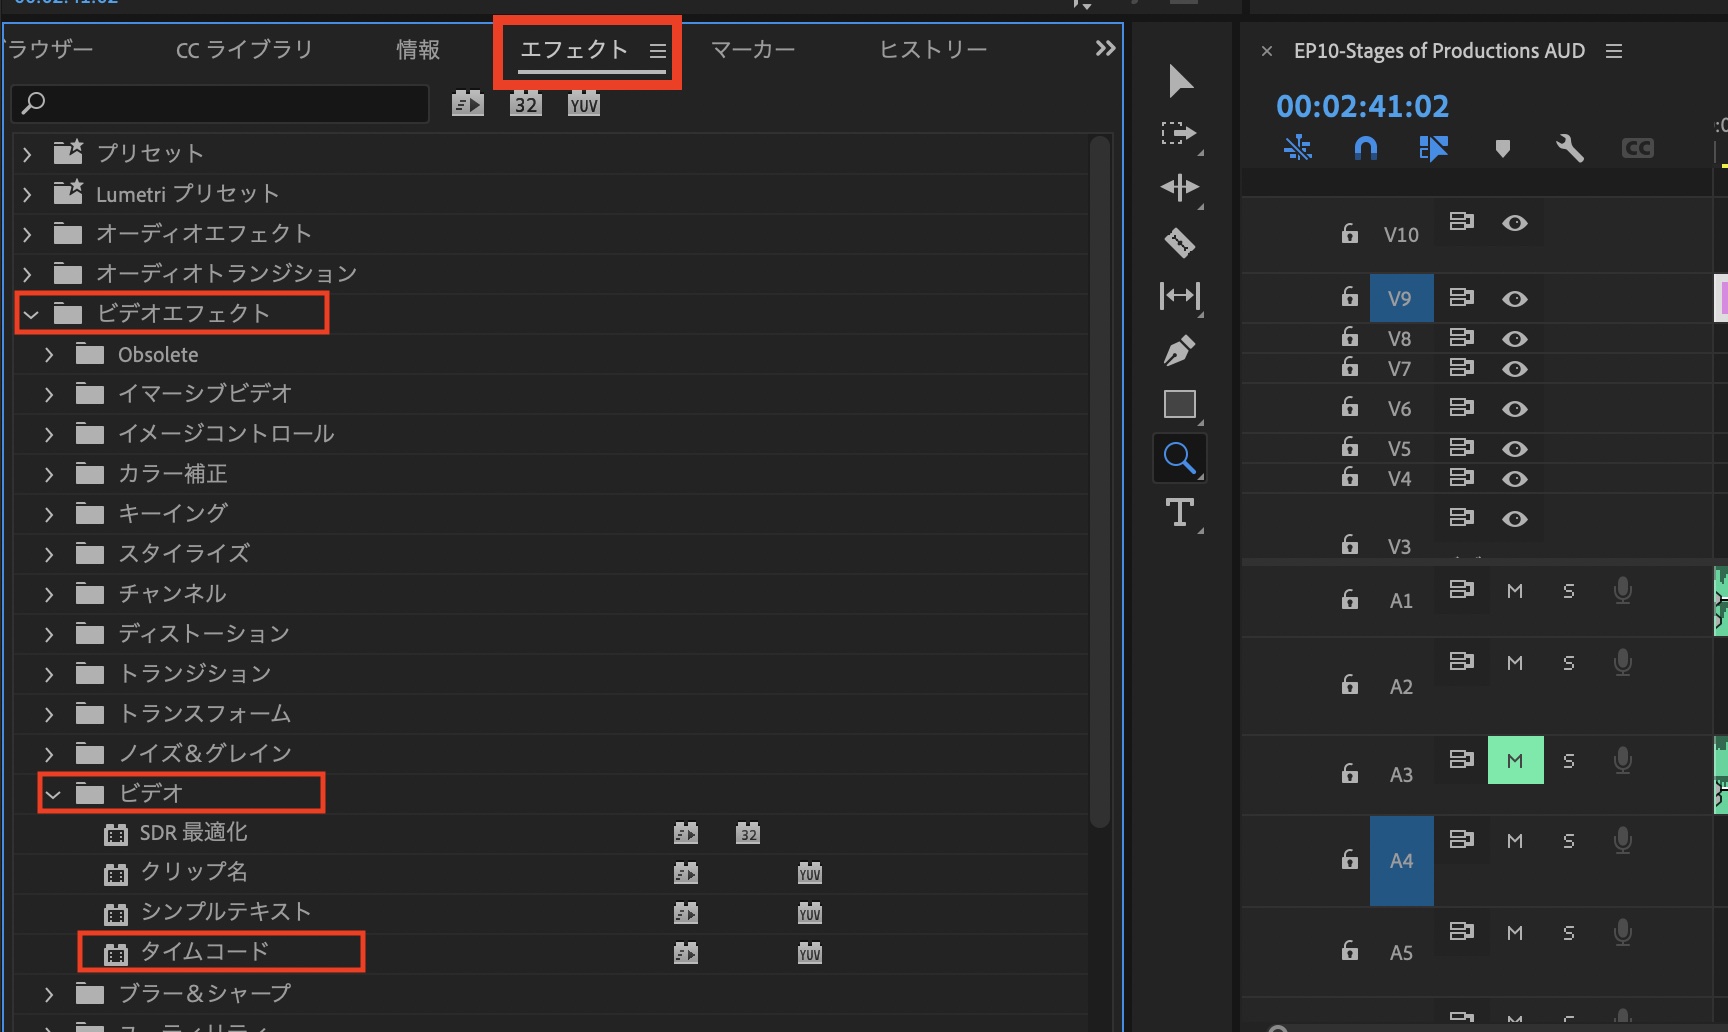Switch to the マーカー tab

point(753,48)
